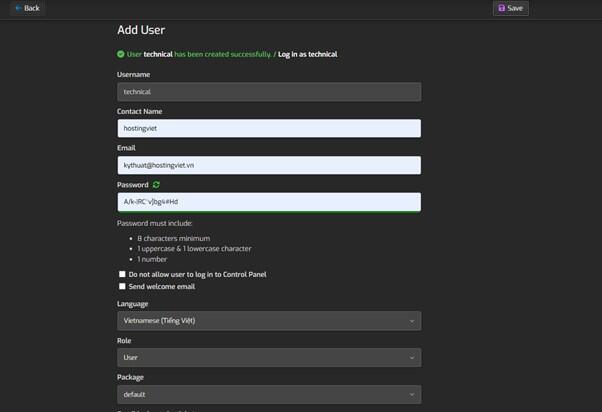Expand the Role dropdown set to User
The height and width of the screenshot is (412, 602).
click(268, 357)
